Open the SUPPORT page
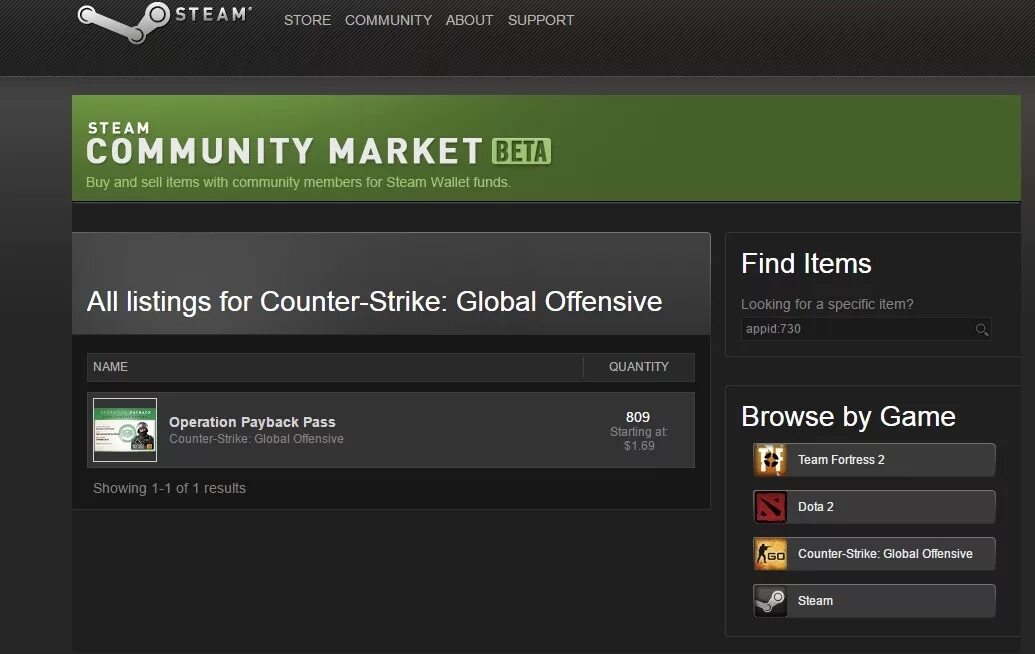This screenshot has width=1035, height=654. tap(541, 20)
